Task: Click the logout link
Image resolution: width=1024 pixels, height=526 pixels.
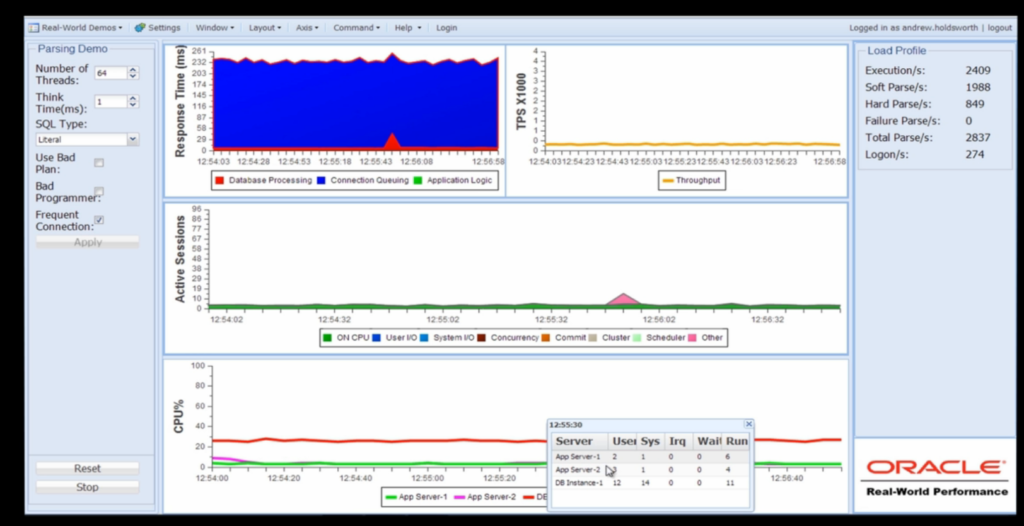Action: pyautogui.click(x=1000, y=28)
